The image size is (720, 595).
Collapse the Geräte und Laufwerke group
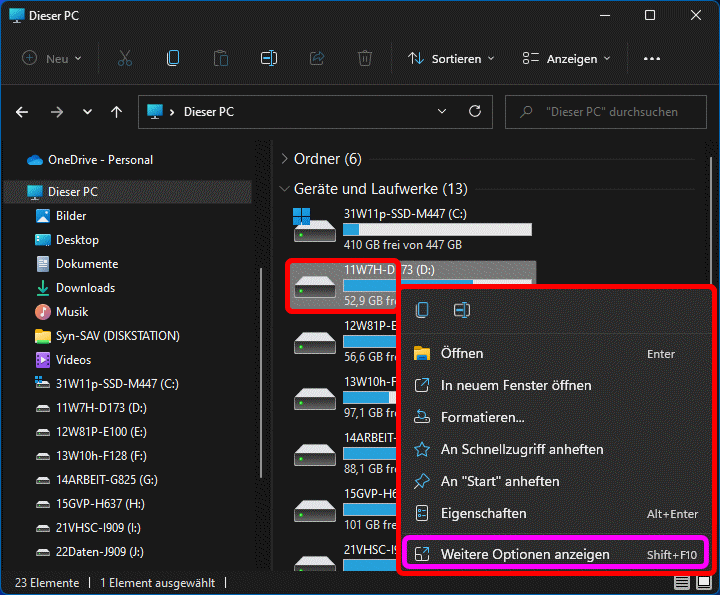[285, 188]
